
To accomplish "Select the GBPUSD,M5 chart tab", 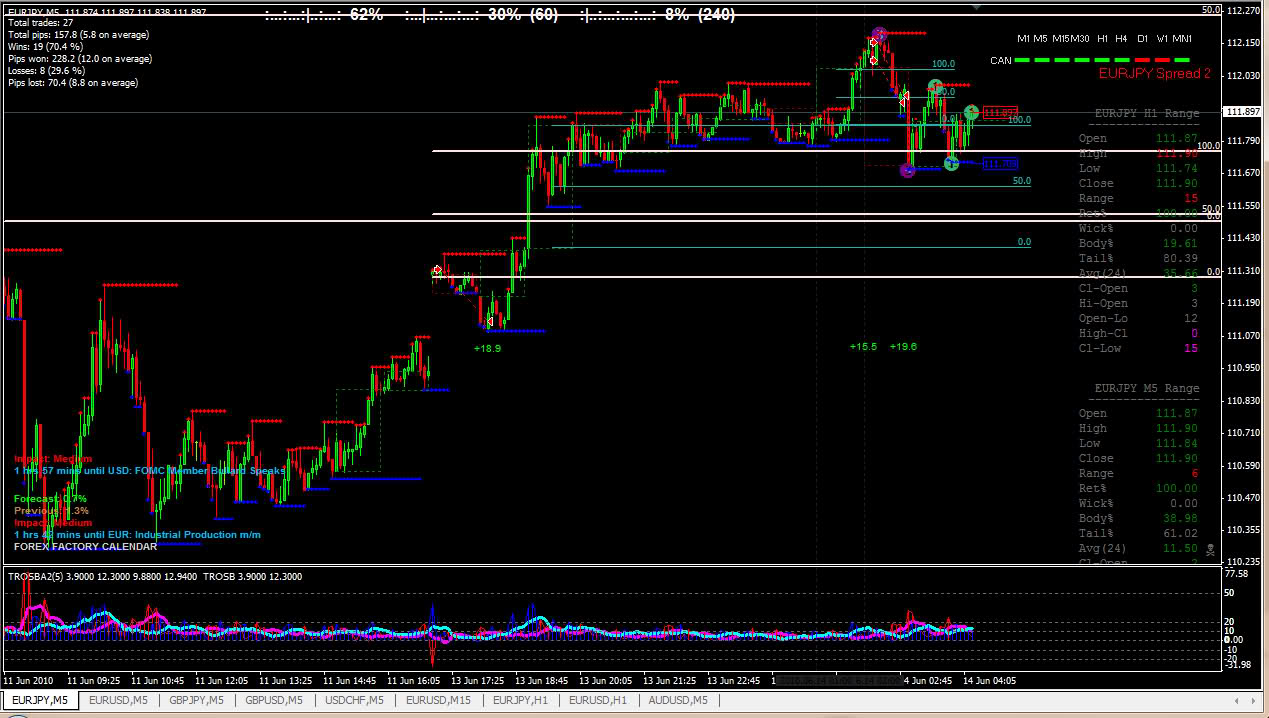I will click(275, 700).
